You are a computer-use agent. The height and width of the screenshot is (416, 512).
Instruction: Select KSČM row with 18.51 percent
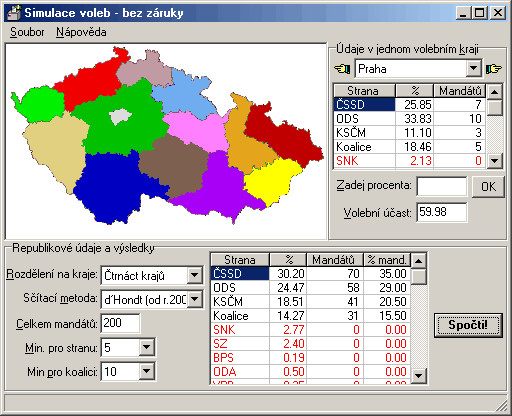[310, 302]
